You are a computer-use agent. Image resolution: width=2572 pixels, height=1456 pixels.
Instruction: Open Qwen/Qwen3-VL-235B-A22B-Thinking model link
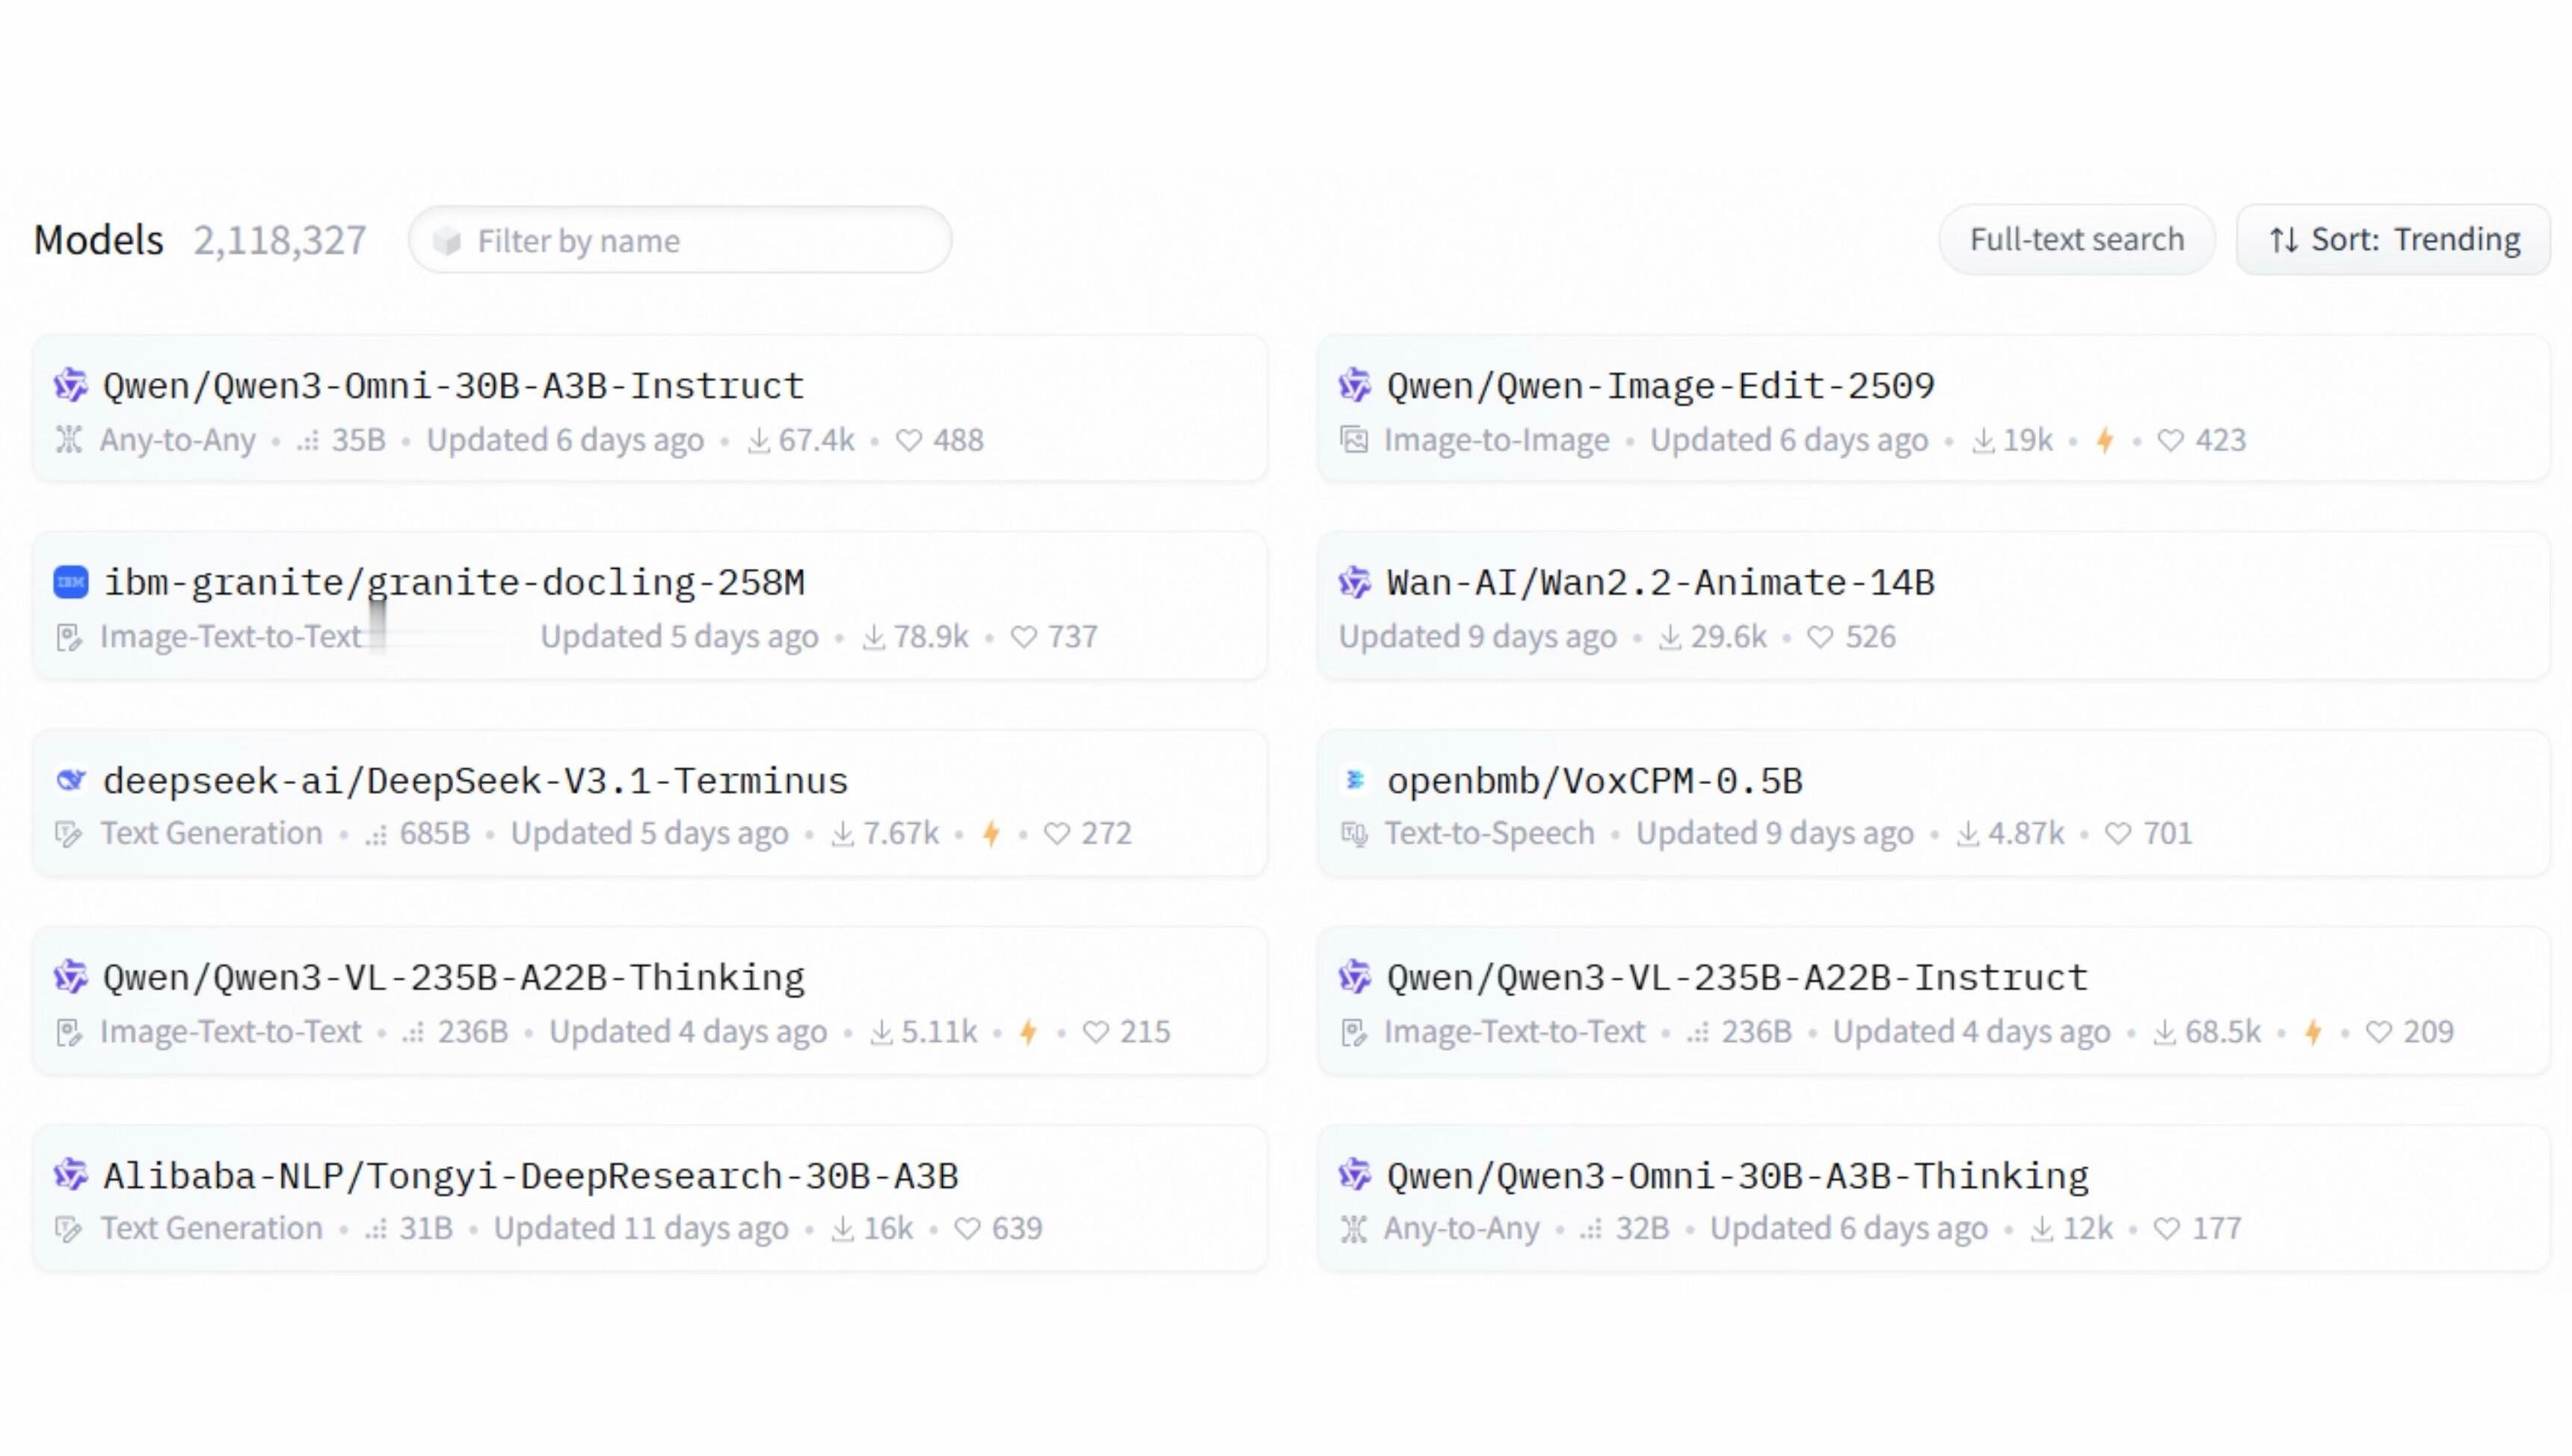pos(454,978)
